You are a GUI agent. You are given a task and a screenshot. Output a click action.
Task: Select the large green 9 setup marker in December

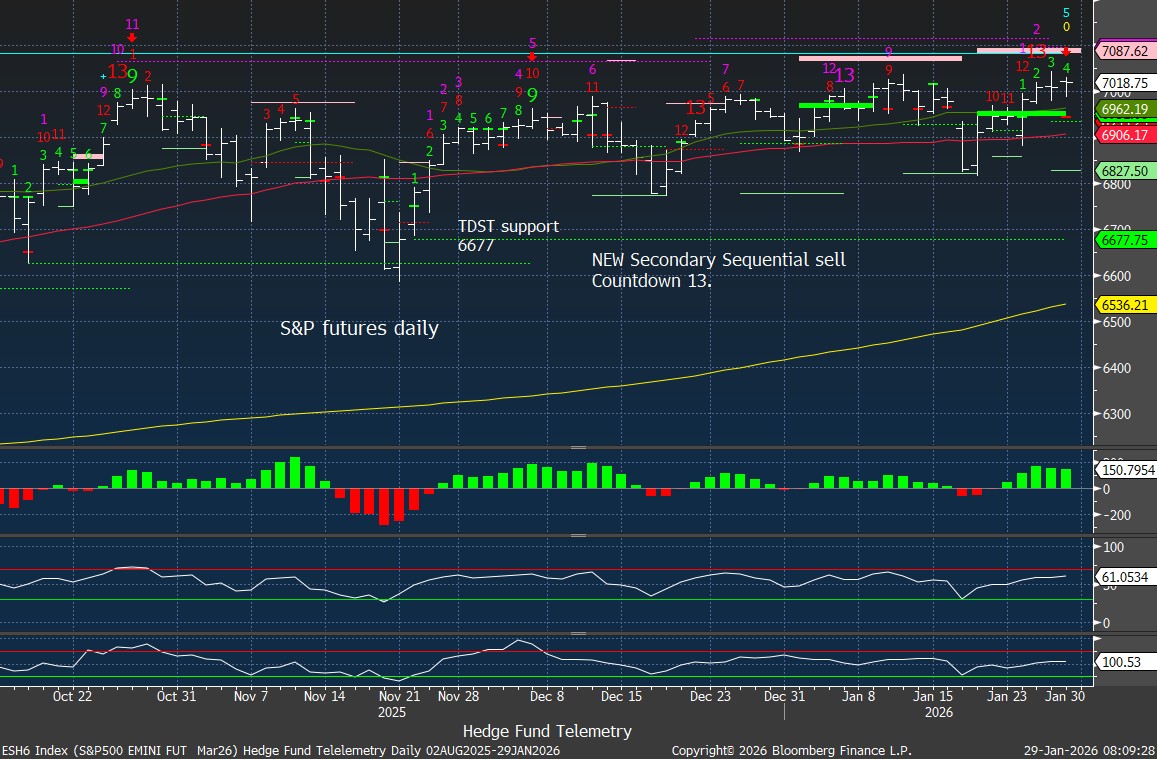click(533, 95)
